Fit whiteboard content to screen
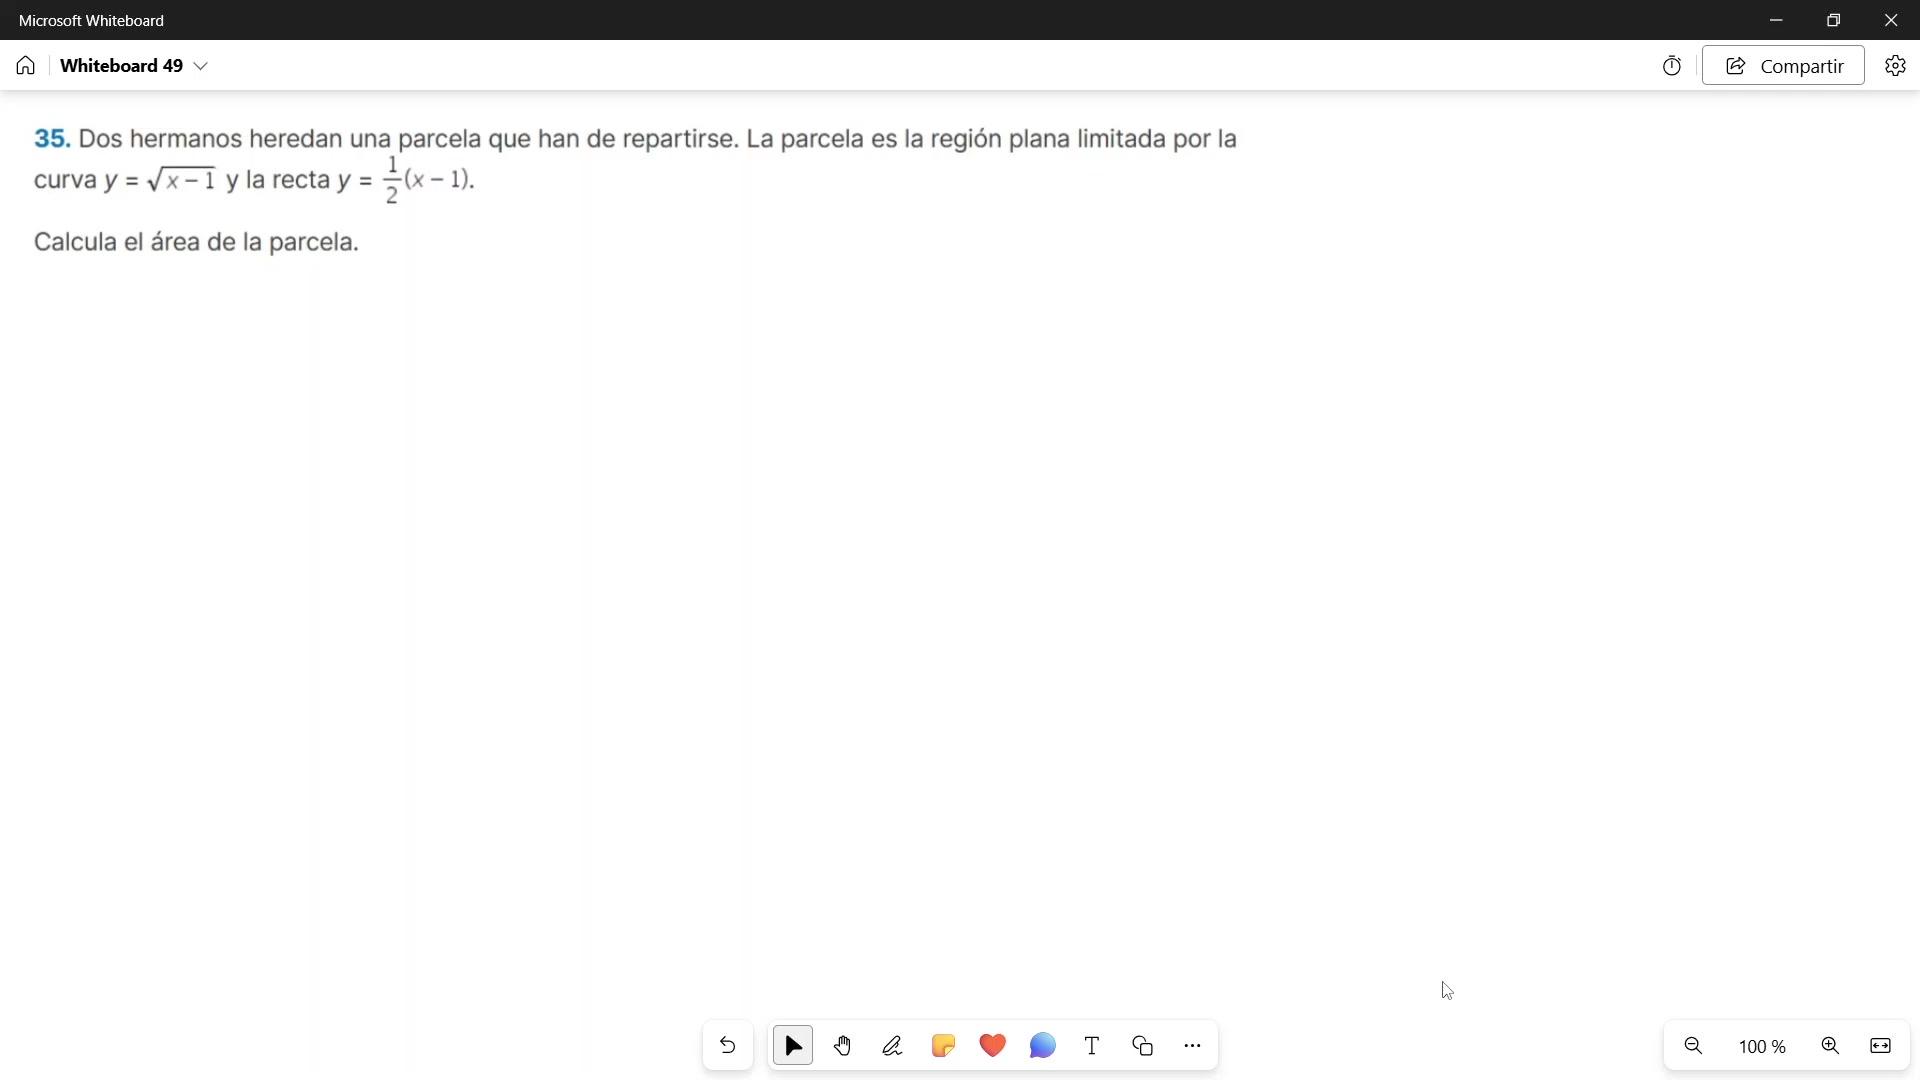The height and width of the screenshot is (1080, 1920). pyautogui.click(x=1881, y=1046)
